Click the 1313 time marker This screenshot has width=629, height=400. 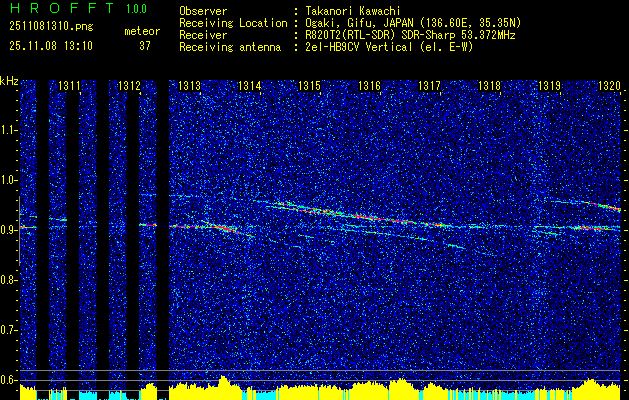pos(189,85)
